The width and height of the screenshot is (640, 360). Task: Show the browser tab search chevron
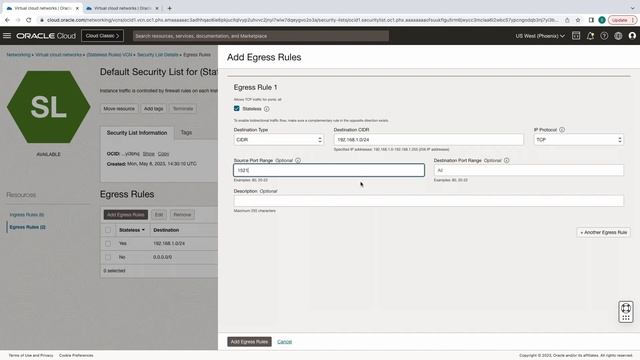coord(632,8)
